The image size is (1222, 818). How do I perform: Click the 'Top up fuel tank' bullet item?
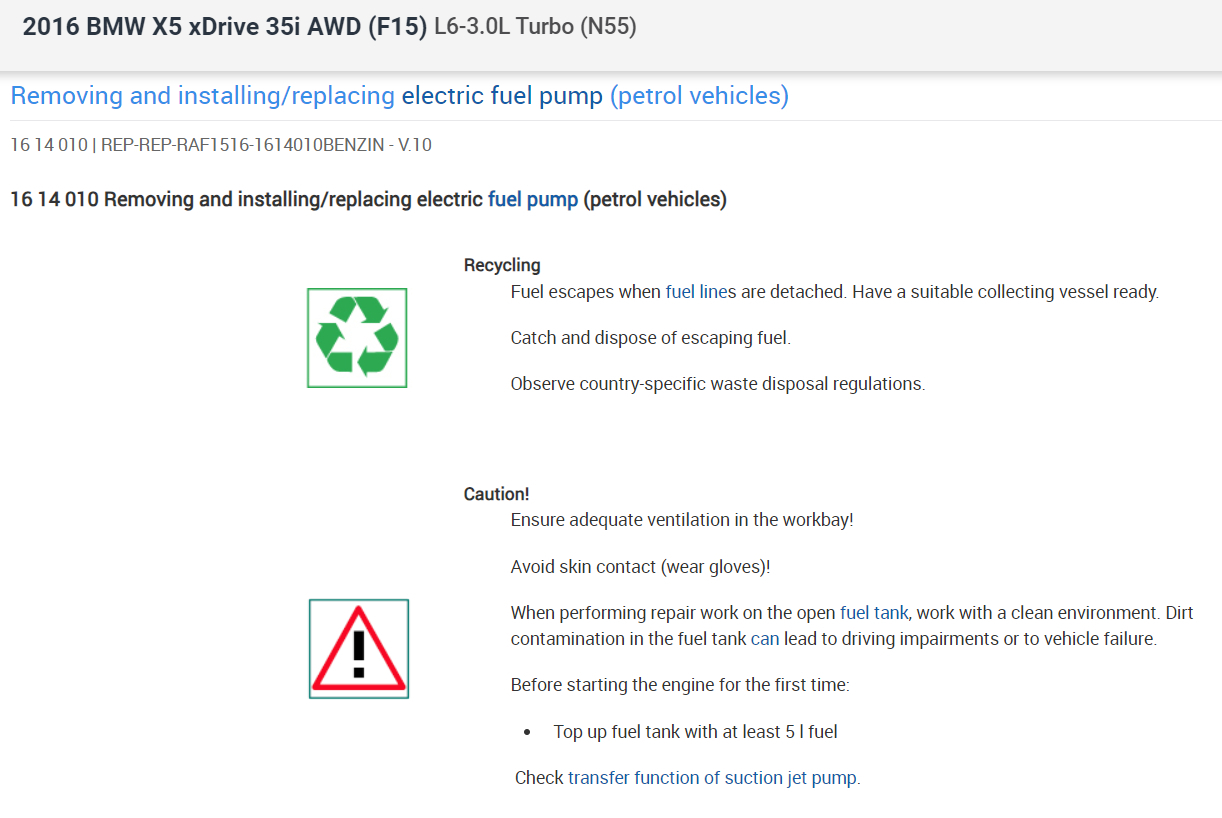tap(695, 732)
